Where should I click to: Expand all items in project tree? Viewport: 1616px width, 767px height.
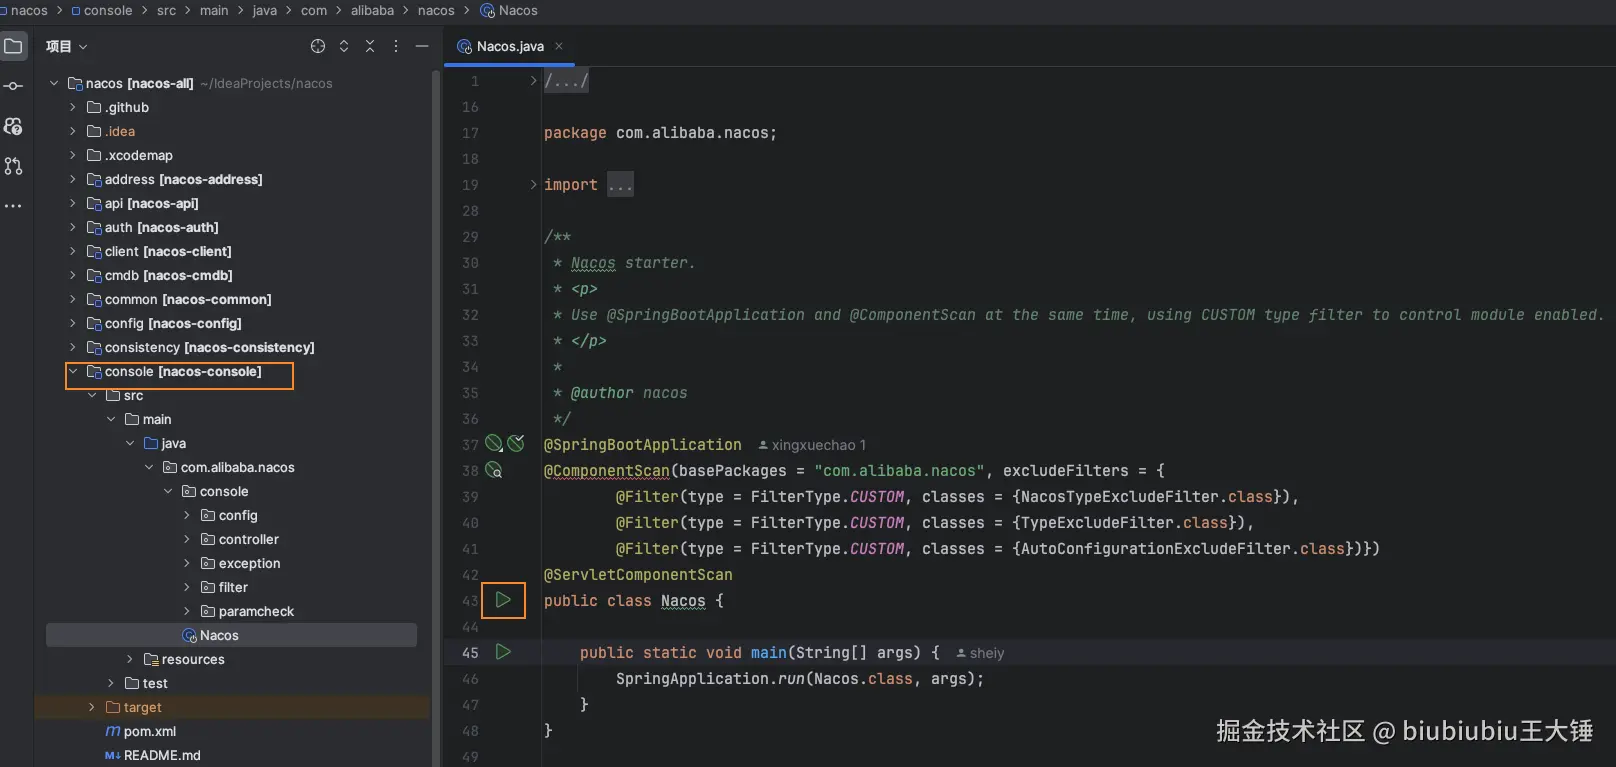click(x=344, y=46)
